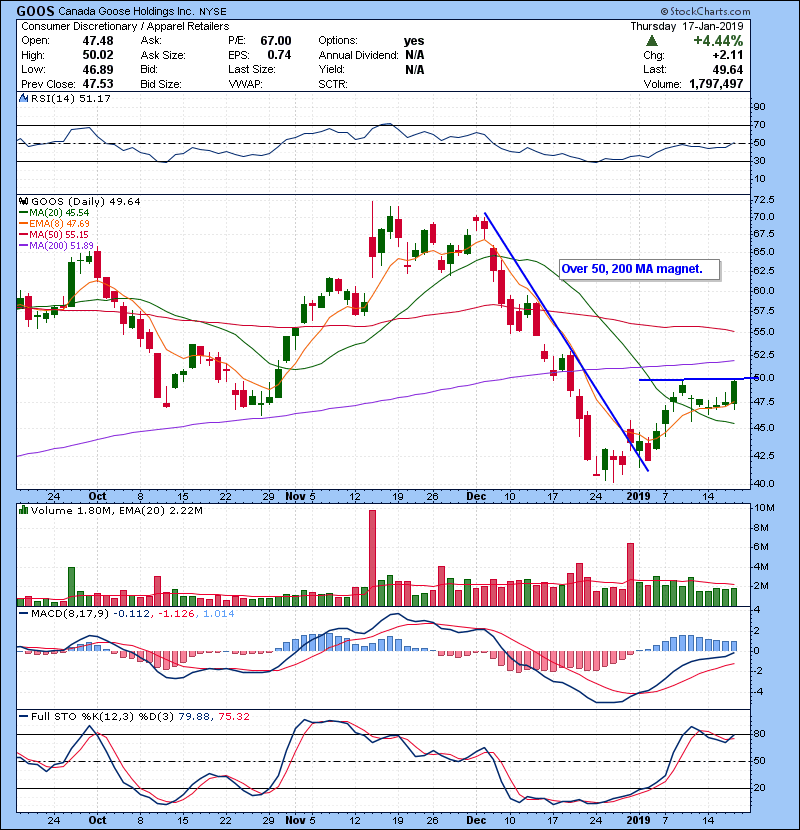Click the 'Dec' label on price chart axis
This screenshot has width=800, height=830.
click(476, 497)
